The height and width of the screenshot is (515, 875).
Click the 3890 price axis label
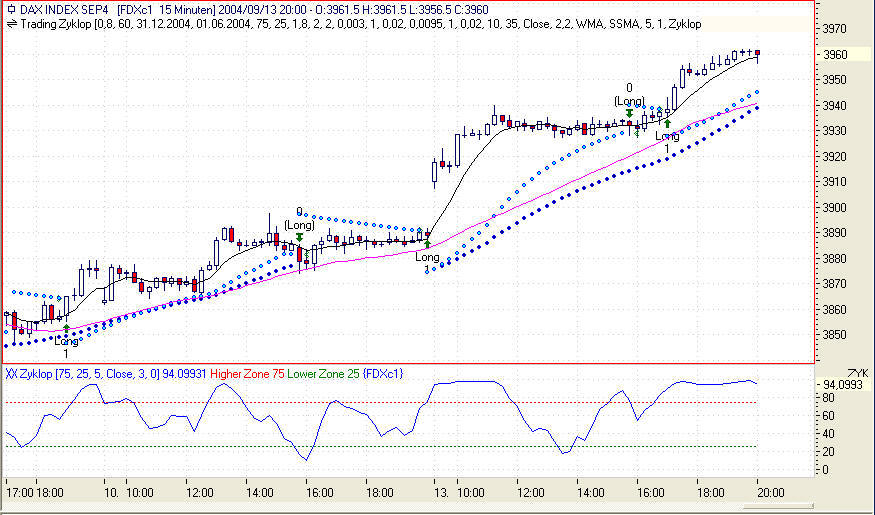(836, 233)
